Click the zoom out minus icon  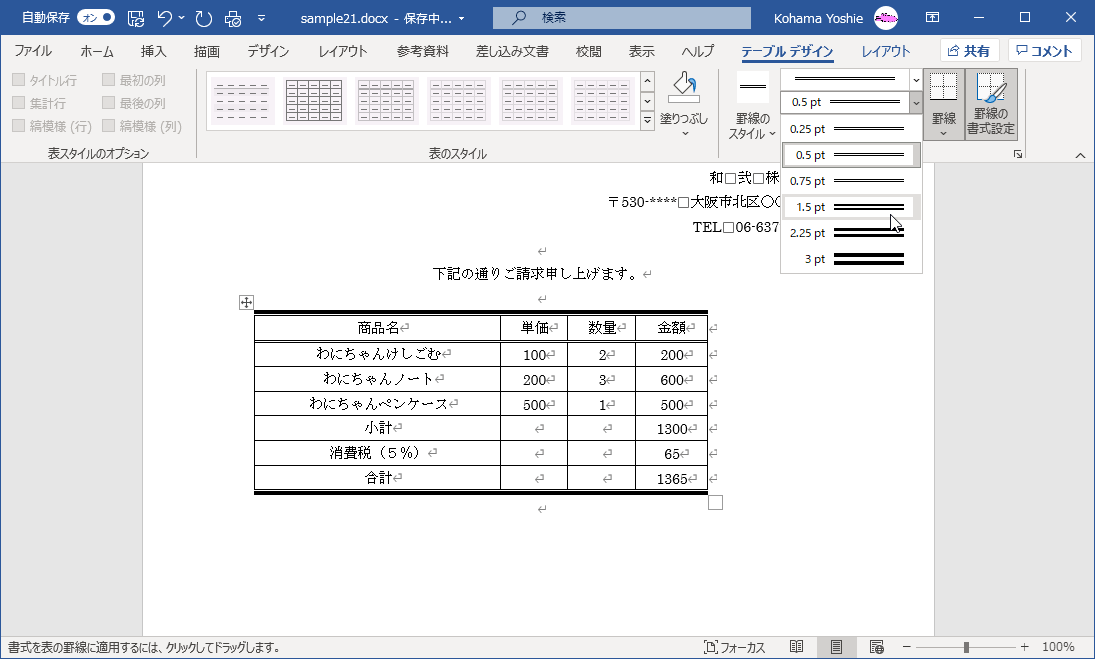pyautogui.click(x=906, y=647)
